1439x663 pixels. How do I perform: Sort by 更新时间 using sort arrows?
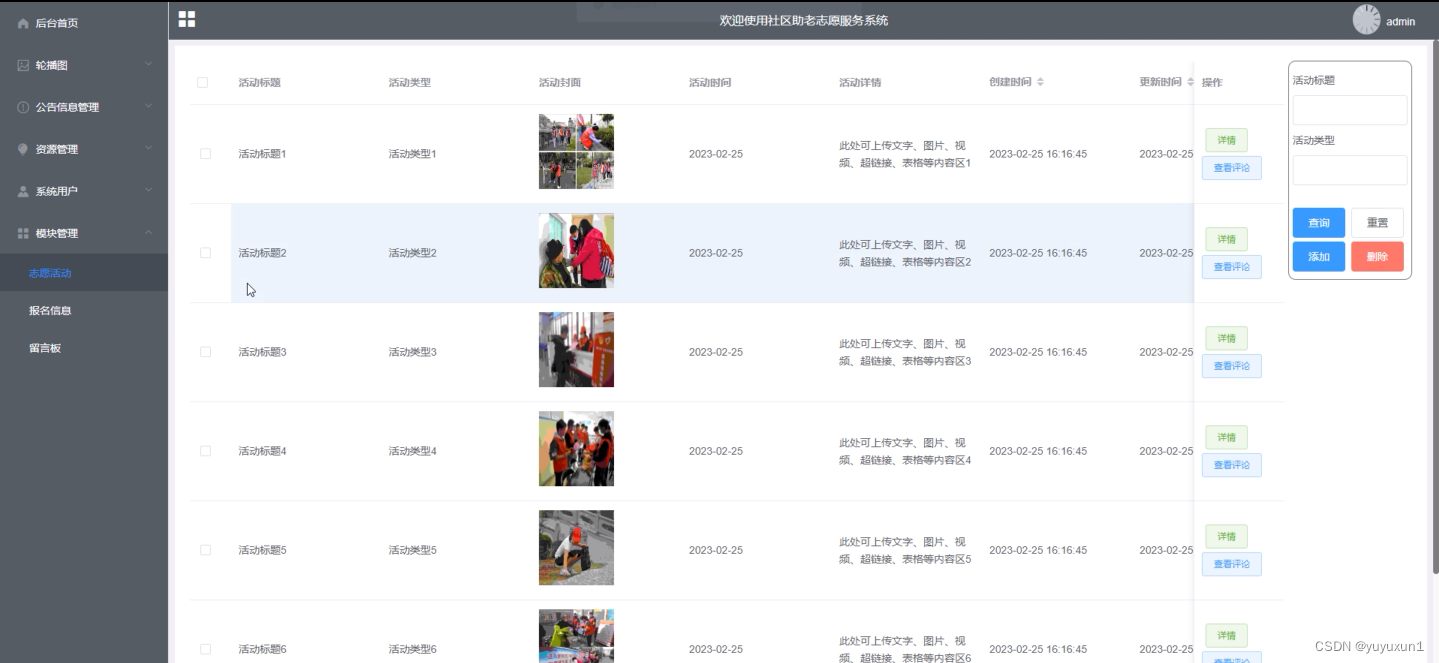(1190, 82)
